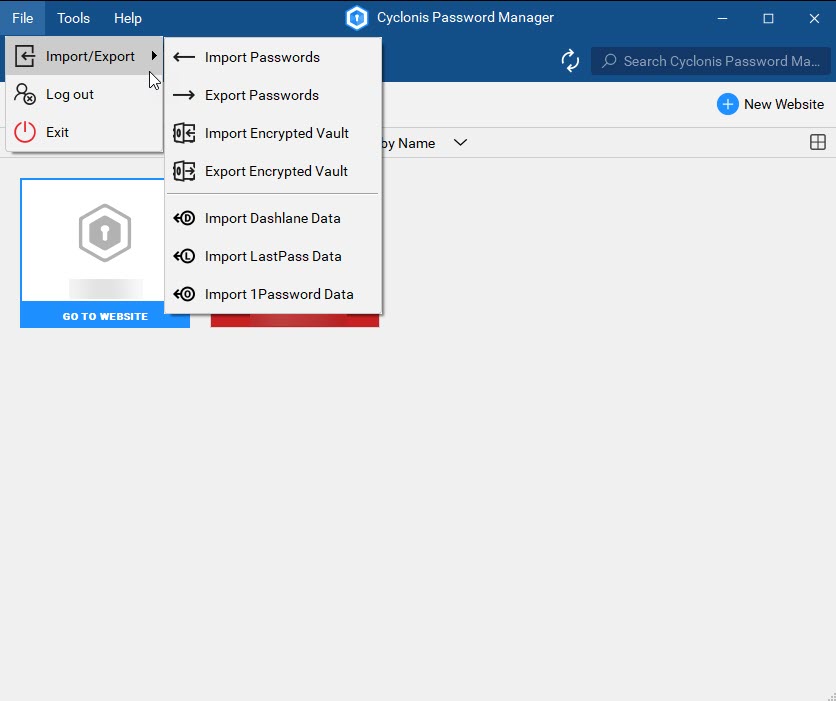
Task: Select Import Passwords
Action: tap(273, 57)
